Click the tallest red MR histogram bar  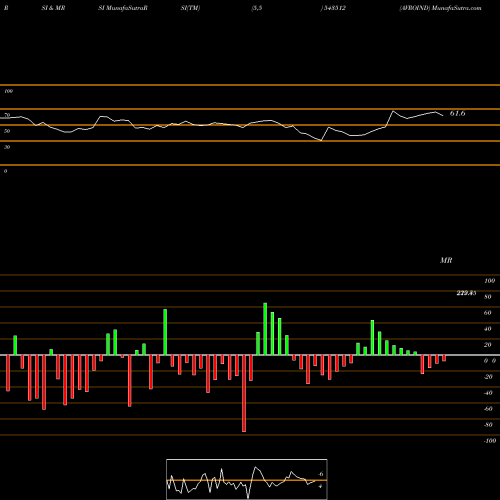(244, 393)
